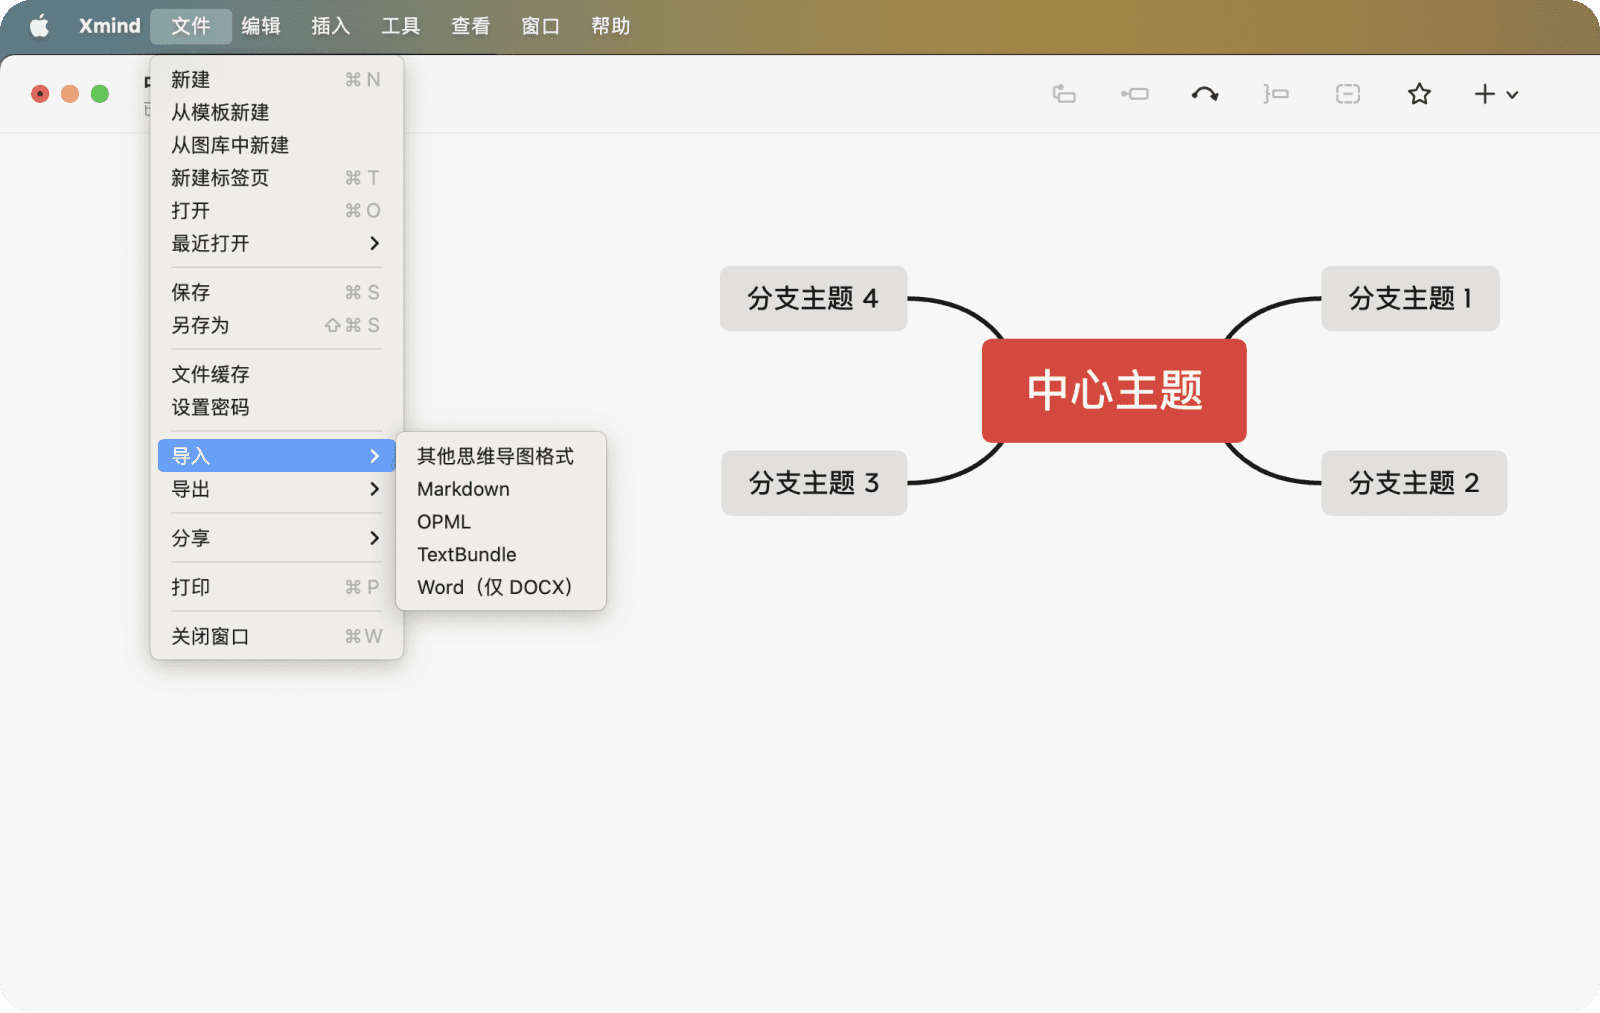1600x1013 pixels.
Task: Choose OPML import format
Action: pyautogui.click(x=443, y=521)
